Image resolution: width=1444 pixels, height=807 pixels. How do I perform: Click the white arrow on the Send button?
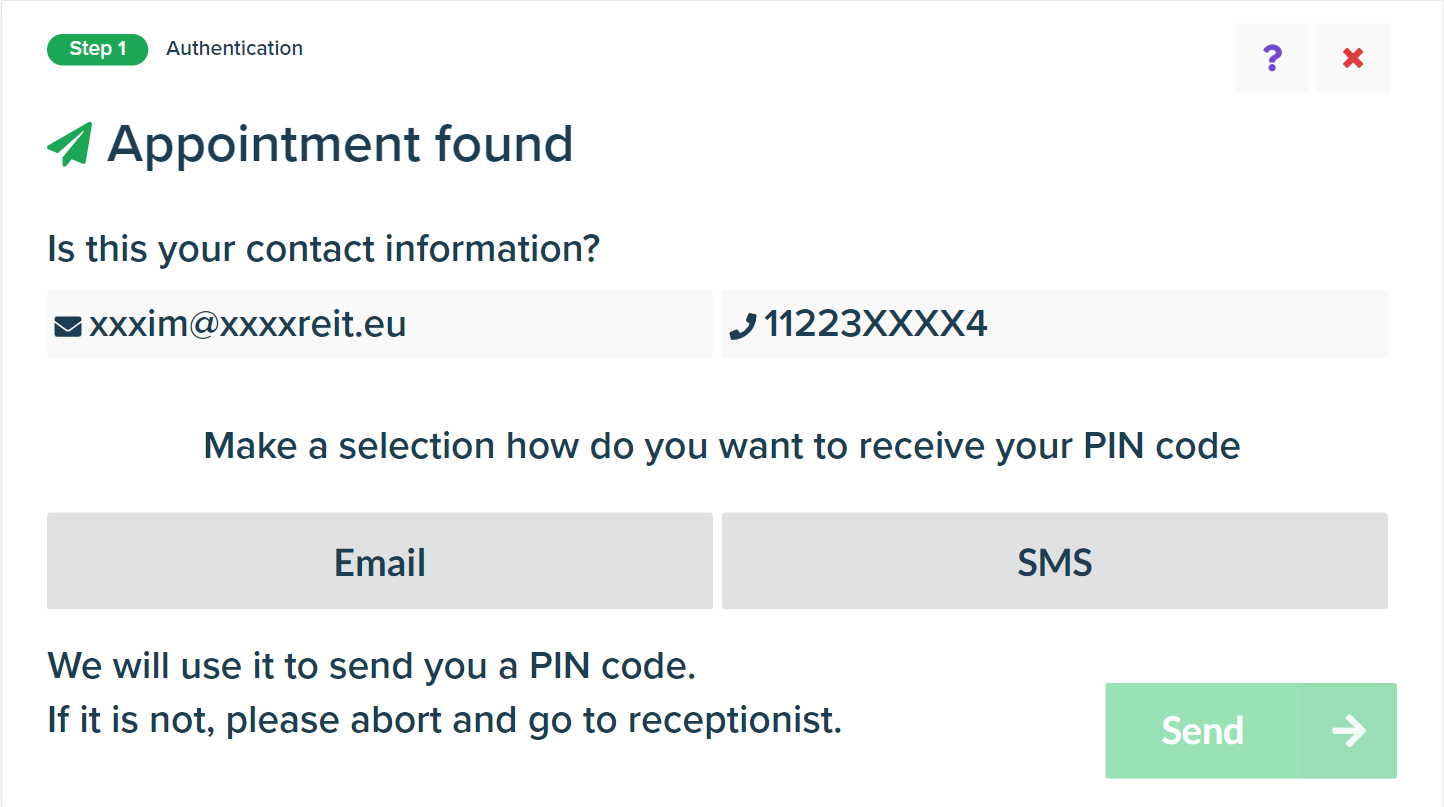tap(1349, 731)
